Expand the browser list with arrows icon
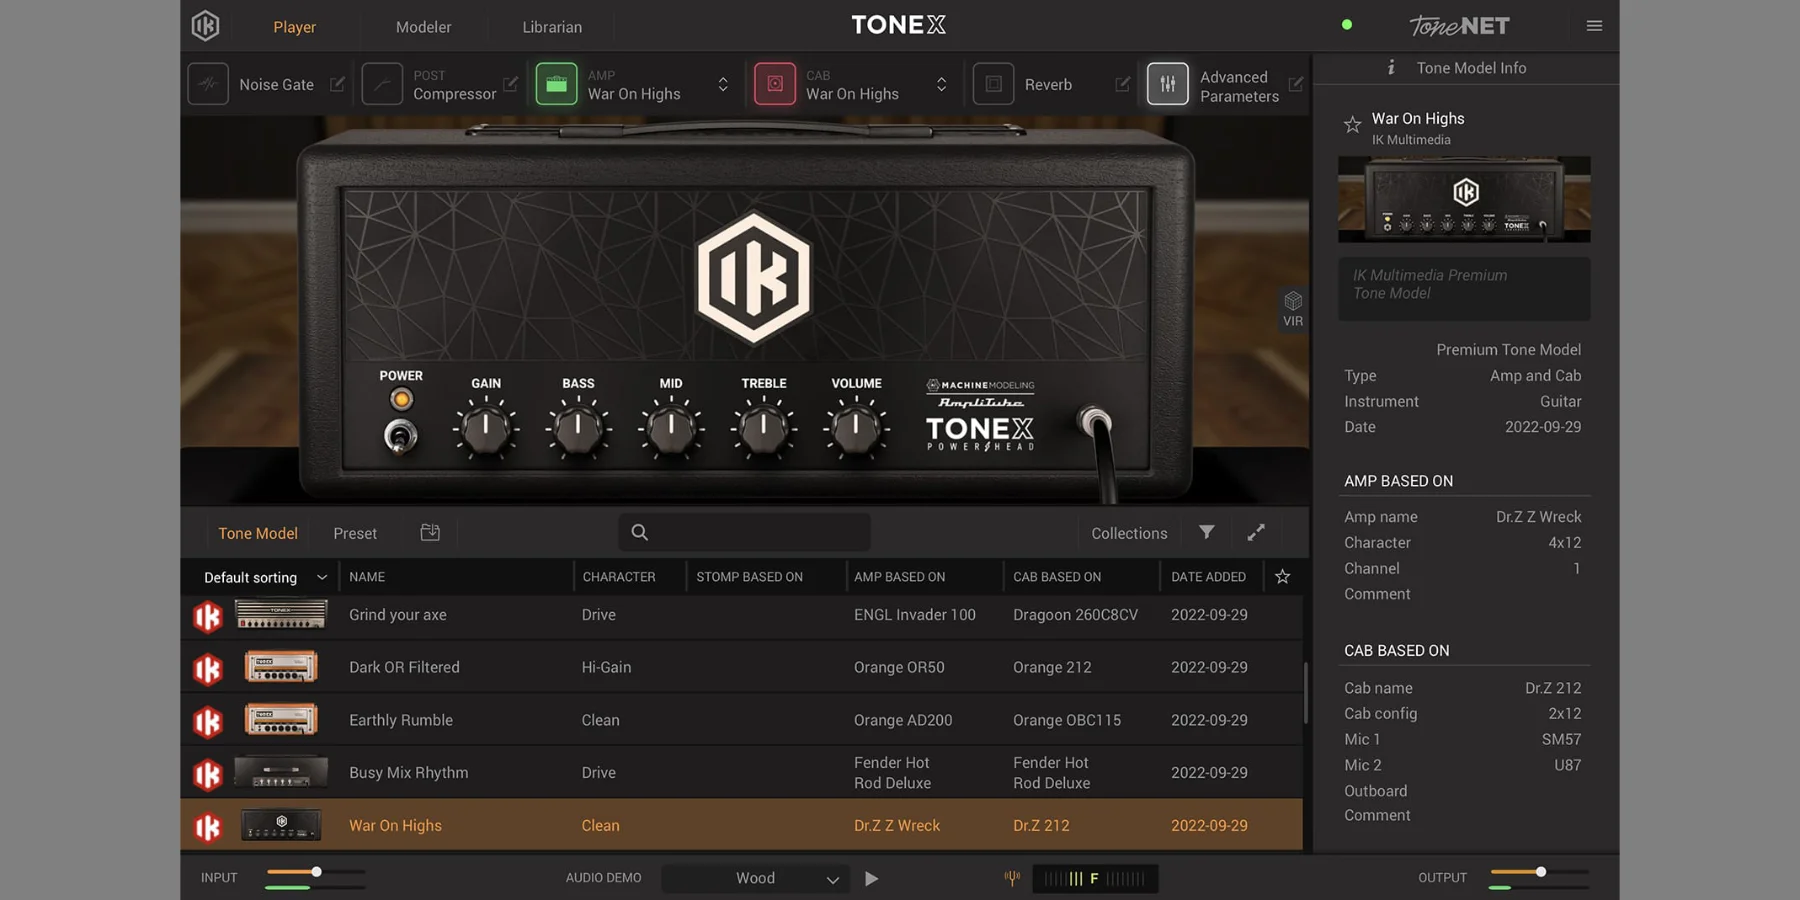Viewport: 1800px width, 900px height. [x=1256, y=533]
